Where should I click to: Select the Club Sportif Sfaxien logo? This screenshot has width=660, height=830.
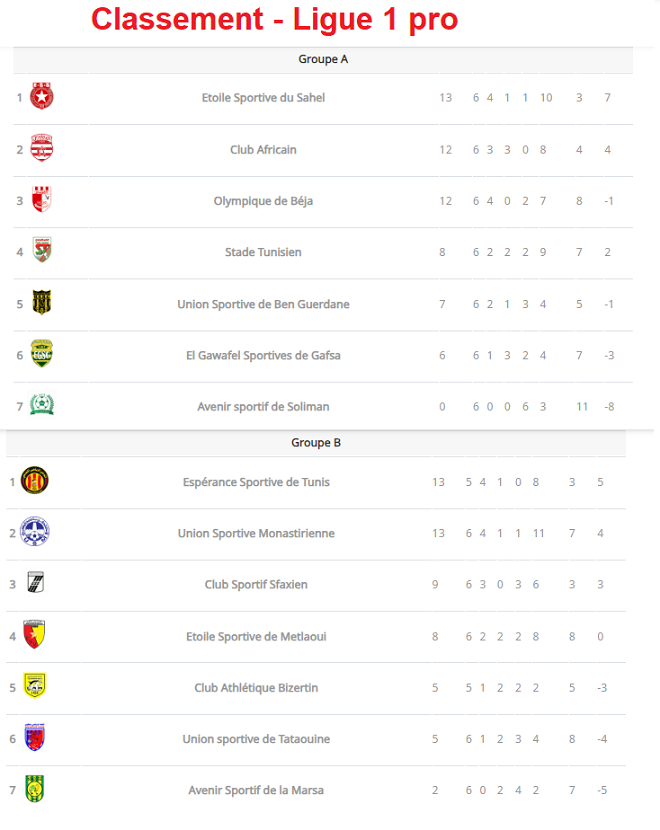(35, 583)
